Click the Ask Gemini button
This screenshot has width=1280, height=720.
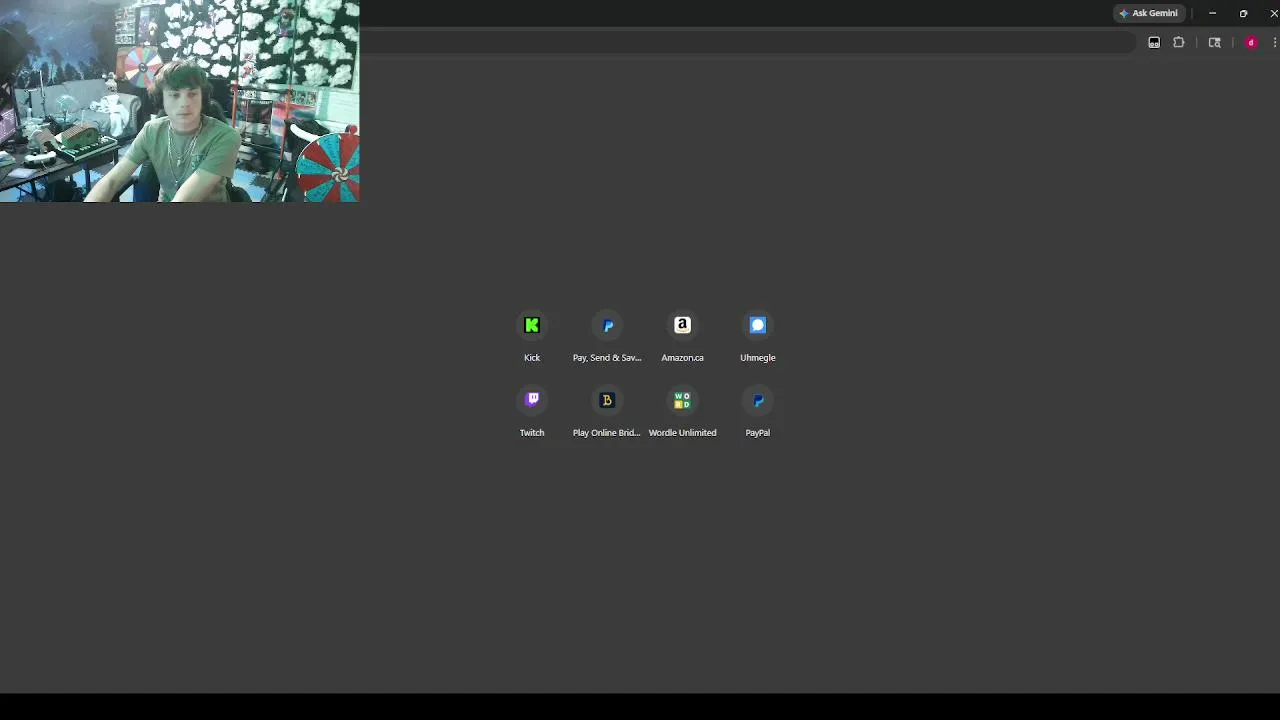[1148, 13]
